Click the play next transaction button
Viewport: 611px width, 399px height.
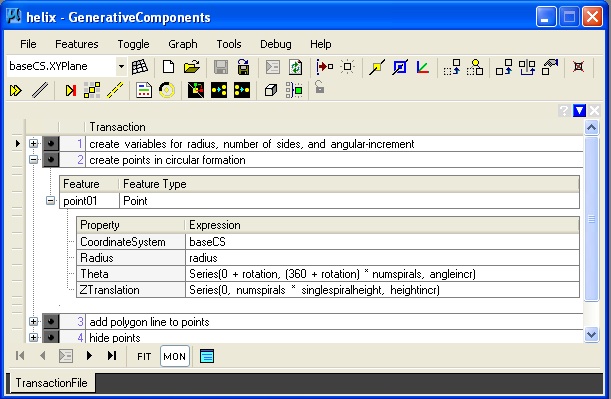(89, 355)
